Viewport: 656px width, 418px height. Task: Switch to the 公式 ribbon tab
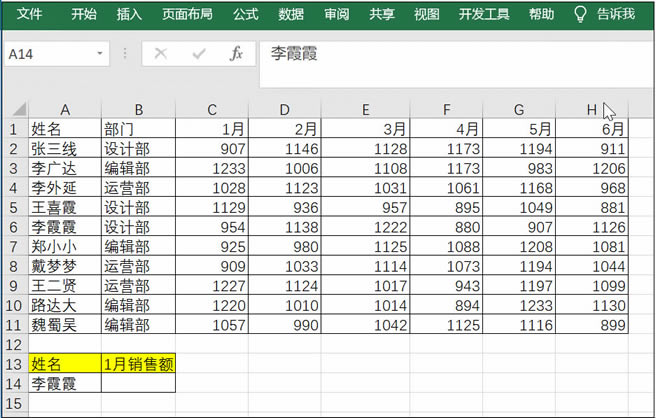click(245, 14)
